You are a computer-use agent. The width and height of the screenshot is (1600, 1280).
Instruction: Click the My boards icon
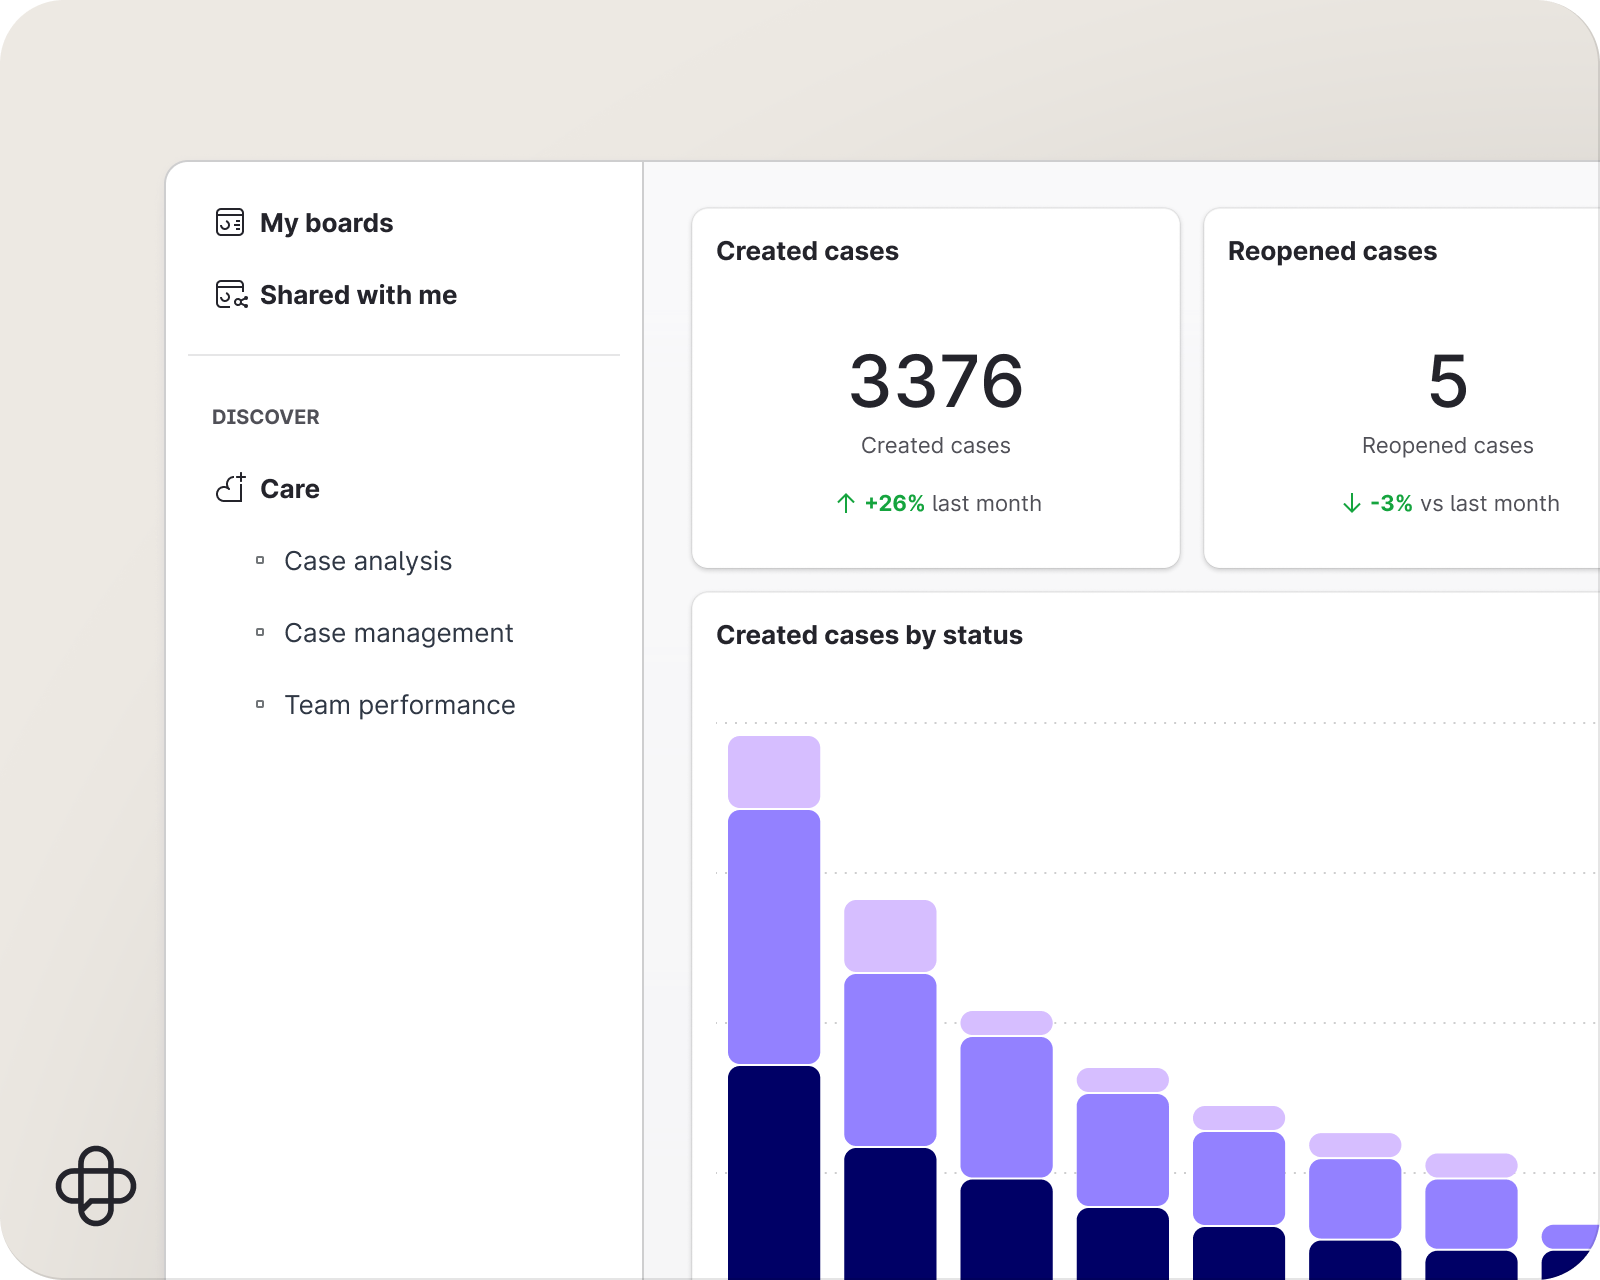[x=230, y=222]
